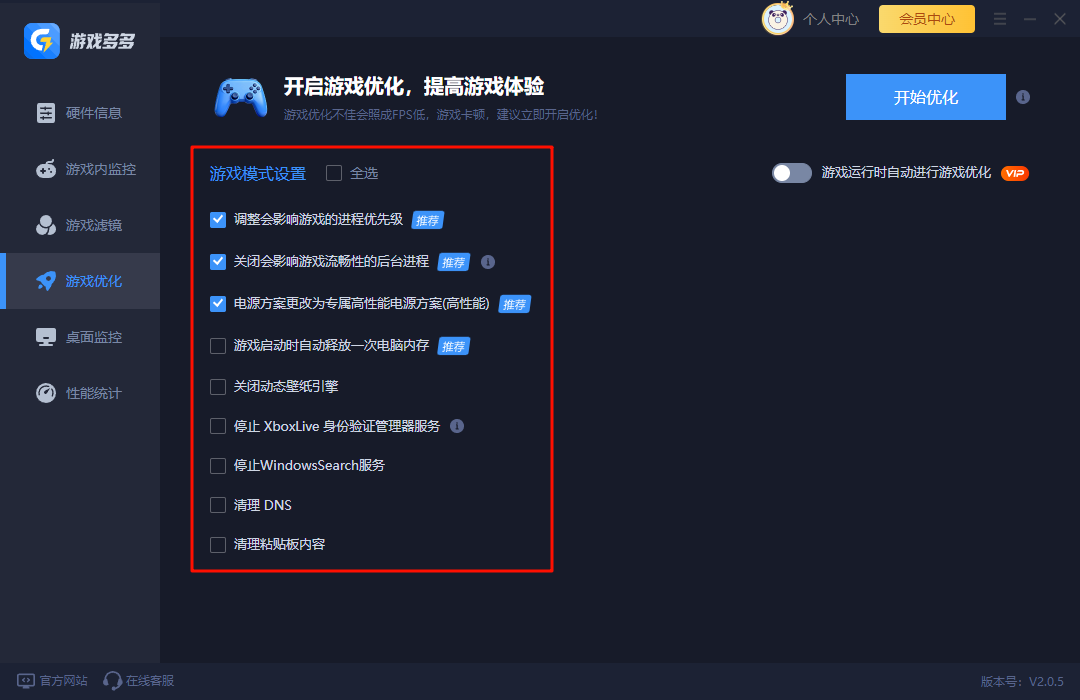Toggle 游戏运行时自动进行游戏优化 switch
This screenshot has height=700, width=1080.
point(791,173)
